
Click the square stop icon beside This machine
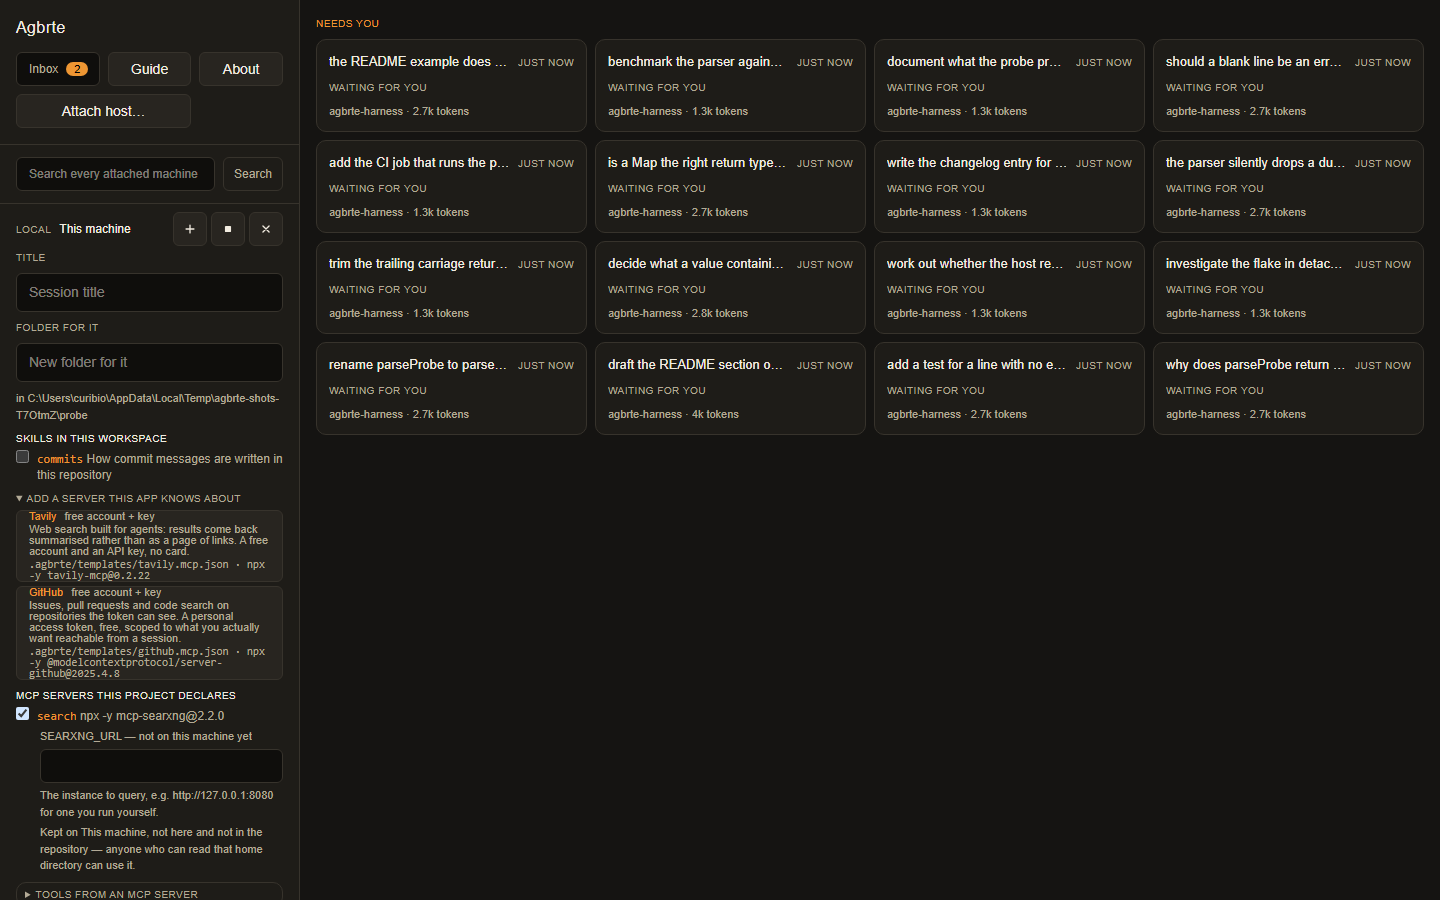[228, 229]
